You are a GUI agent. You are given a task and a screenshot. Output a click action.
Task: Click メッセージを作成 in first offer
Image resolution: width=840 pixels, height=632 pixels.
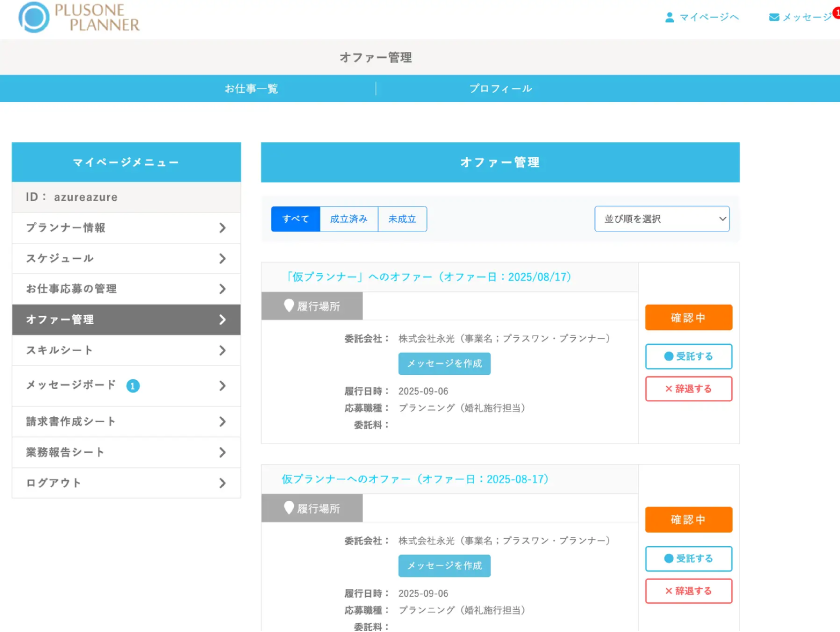pos(444,364)
